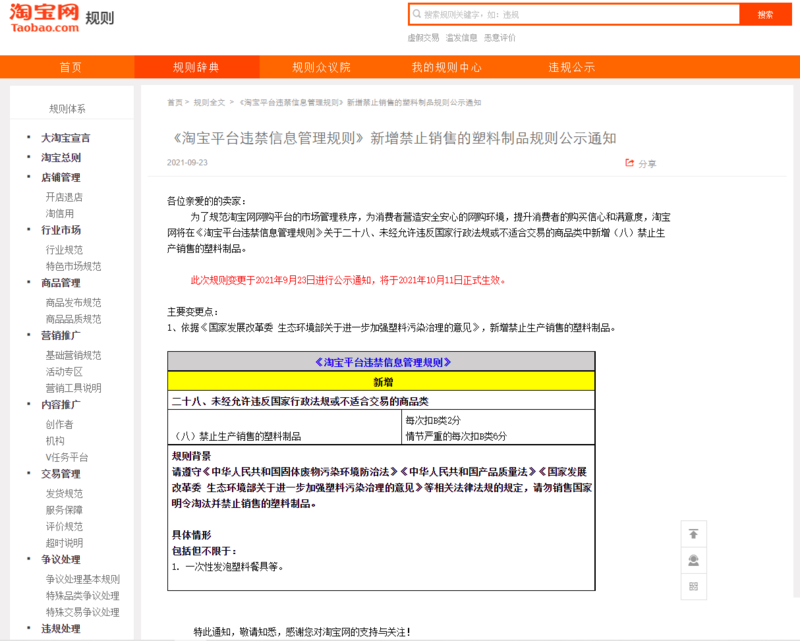Go to the 首页 navigation tab
Image resolution: width=800 pixels, height=641 pixels.
pos(70,67)
